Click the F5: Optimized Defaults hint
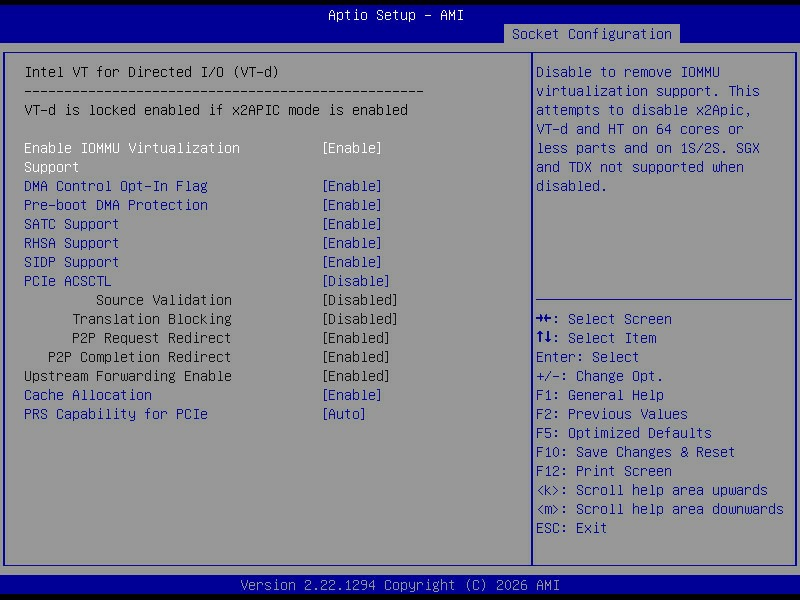 (623, 433)
